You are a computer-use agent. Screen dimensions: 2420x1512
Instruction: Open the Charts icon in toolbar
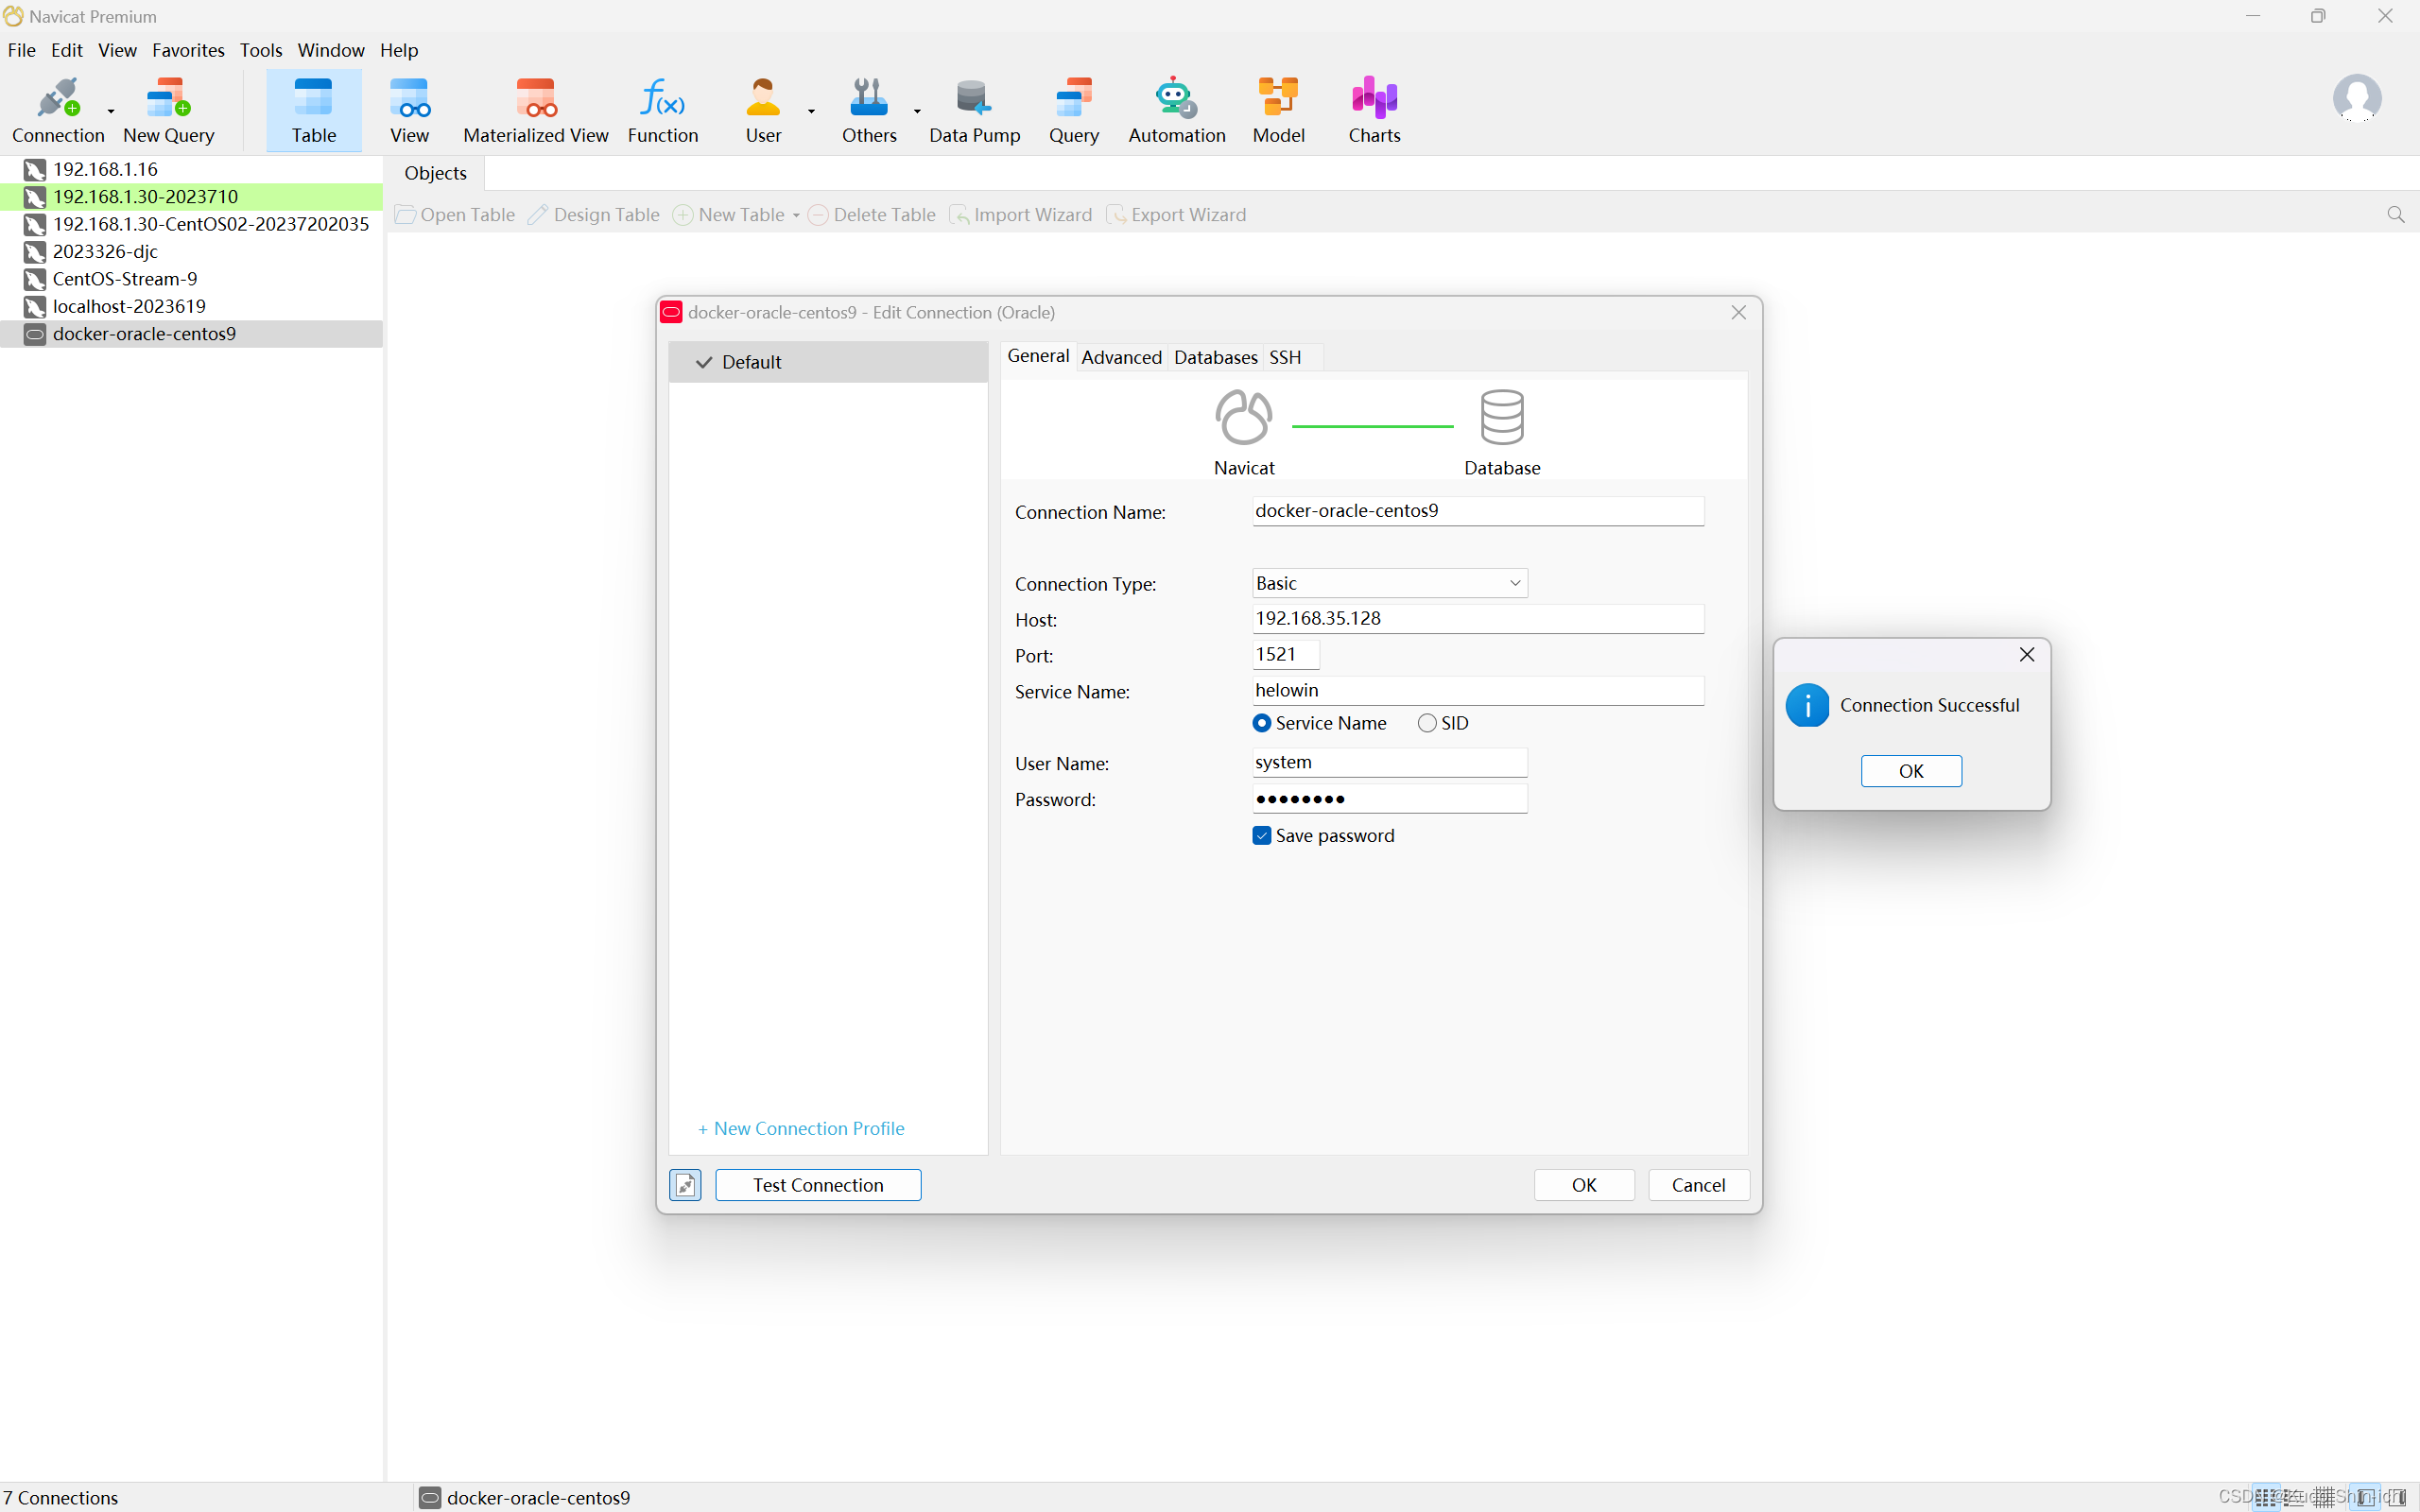1374,110
